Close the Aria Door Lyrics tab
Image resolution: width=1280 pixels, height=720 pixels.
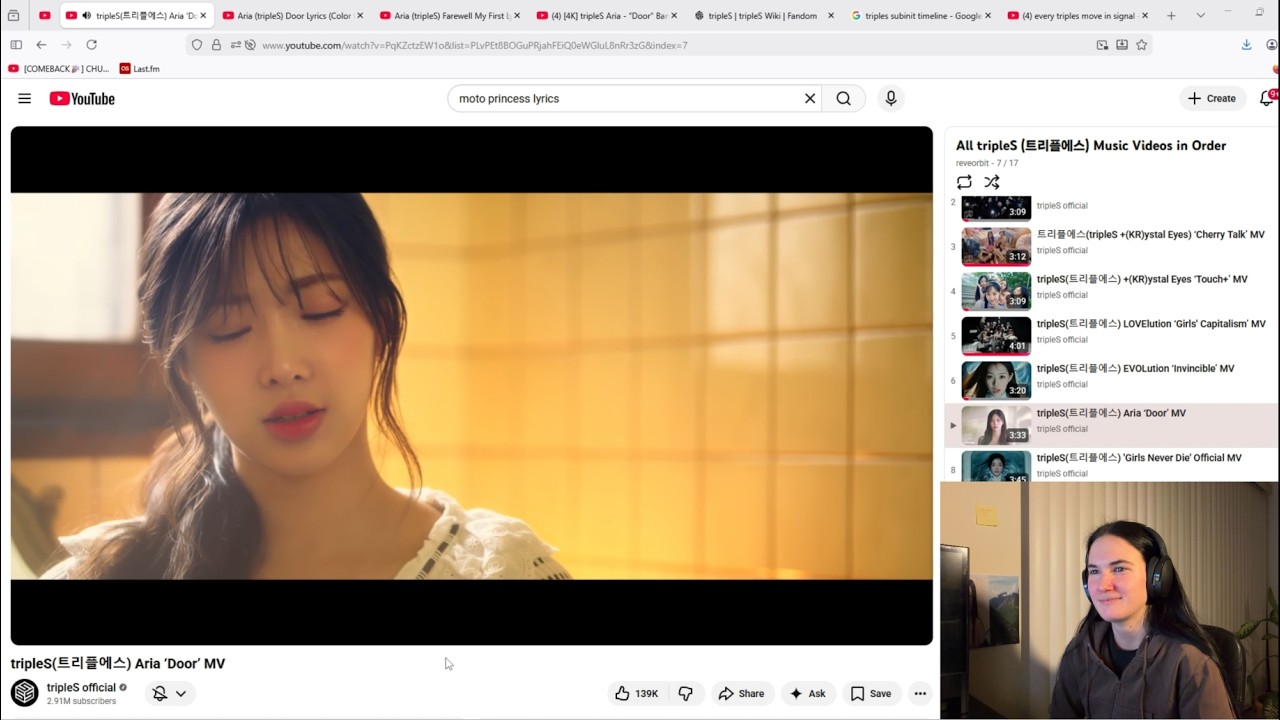pyautogui.click(x=359, y=15)
